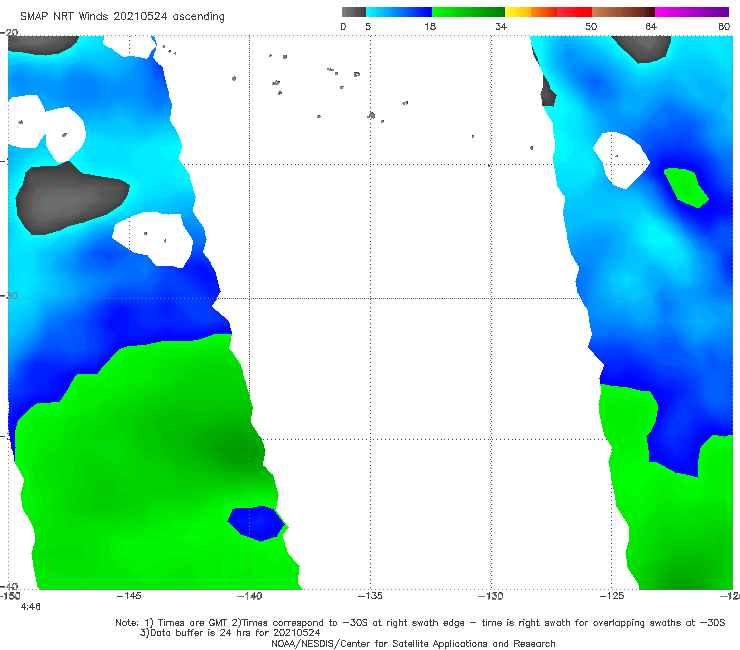Click the color bar label '34'
The height and width of the screenshot is (650, 740).
coord(501,27)
